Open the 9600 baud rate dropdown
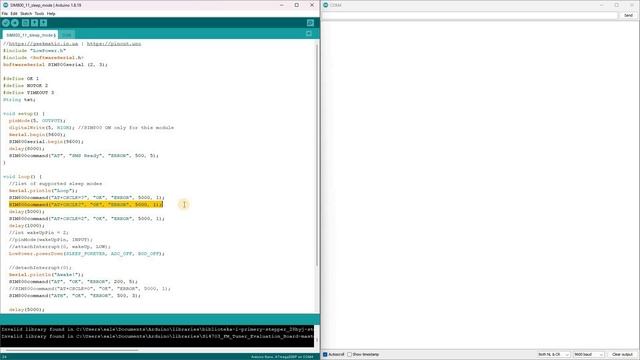Image resolution: width=640 pixels, height=360 pixels. pos(588,354)
